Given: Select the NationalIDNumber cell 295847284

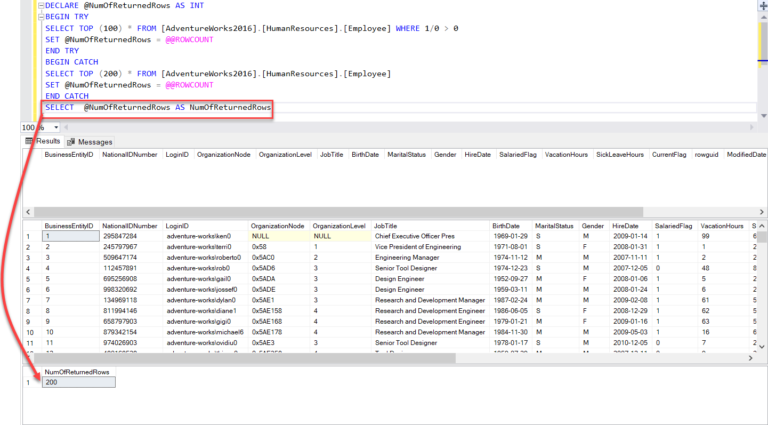Looking at the screenshot, I should coord(131,236).
